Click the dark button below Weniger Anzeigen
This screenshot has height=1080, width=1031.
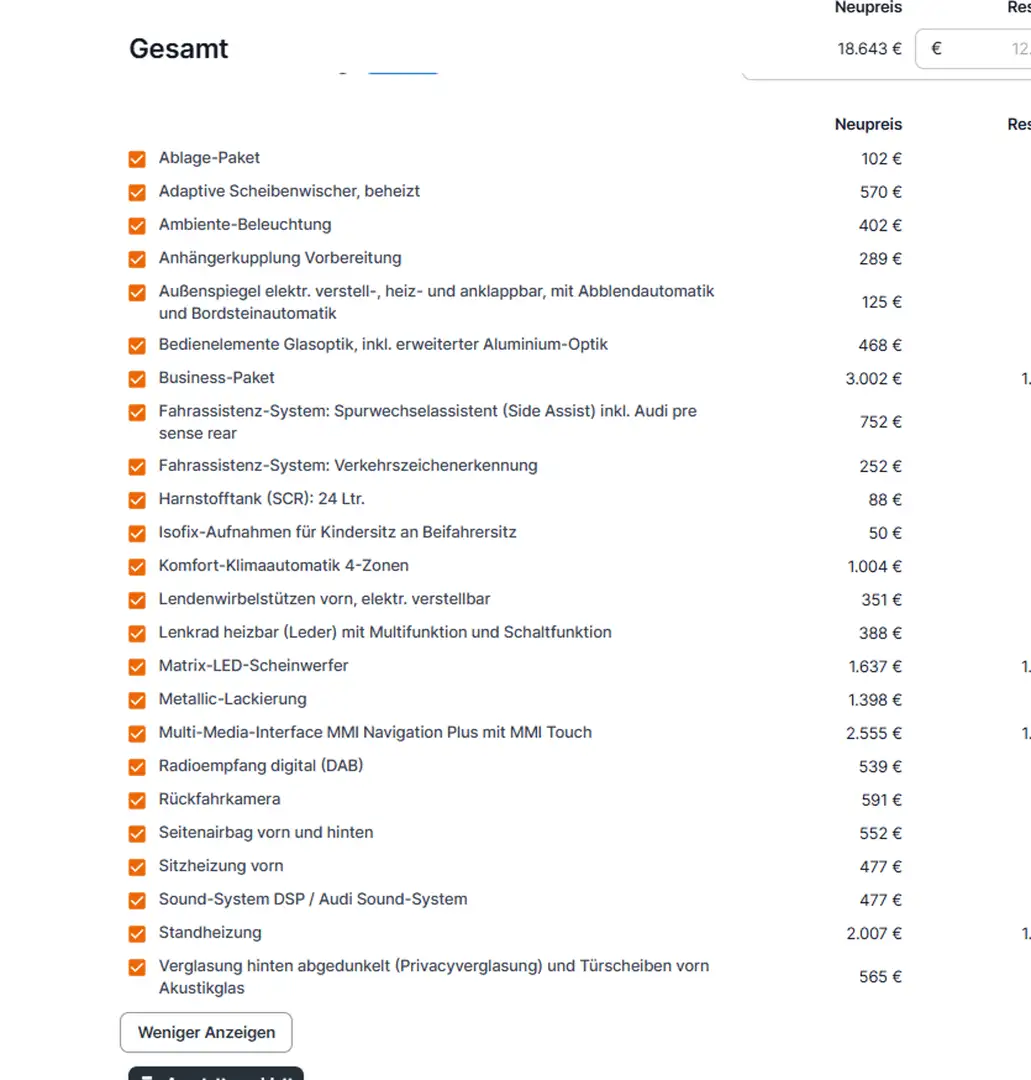pos(216,1074)
